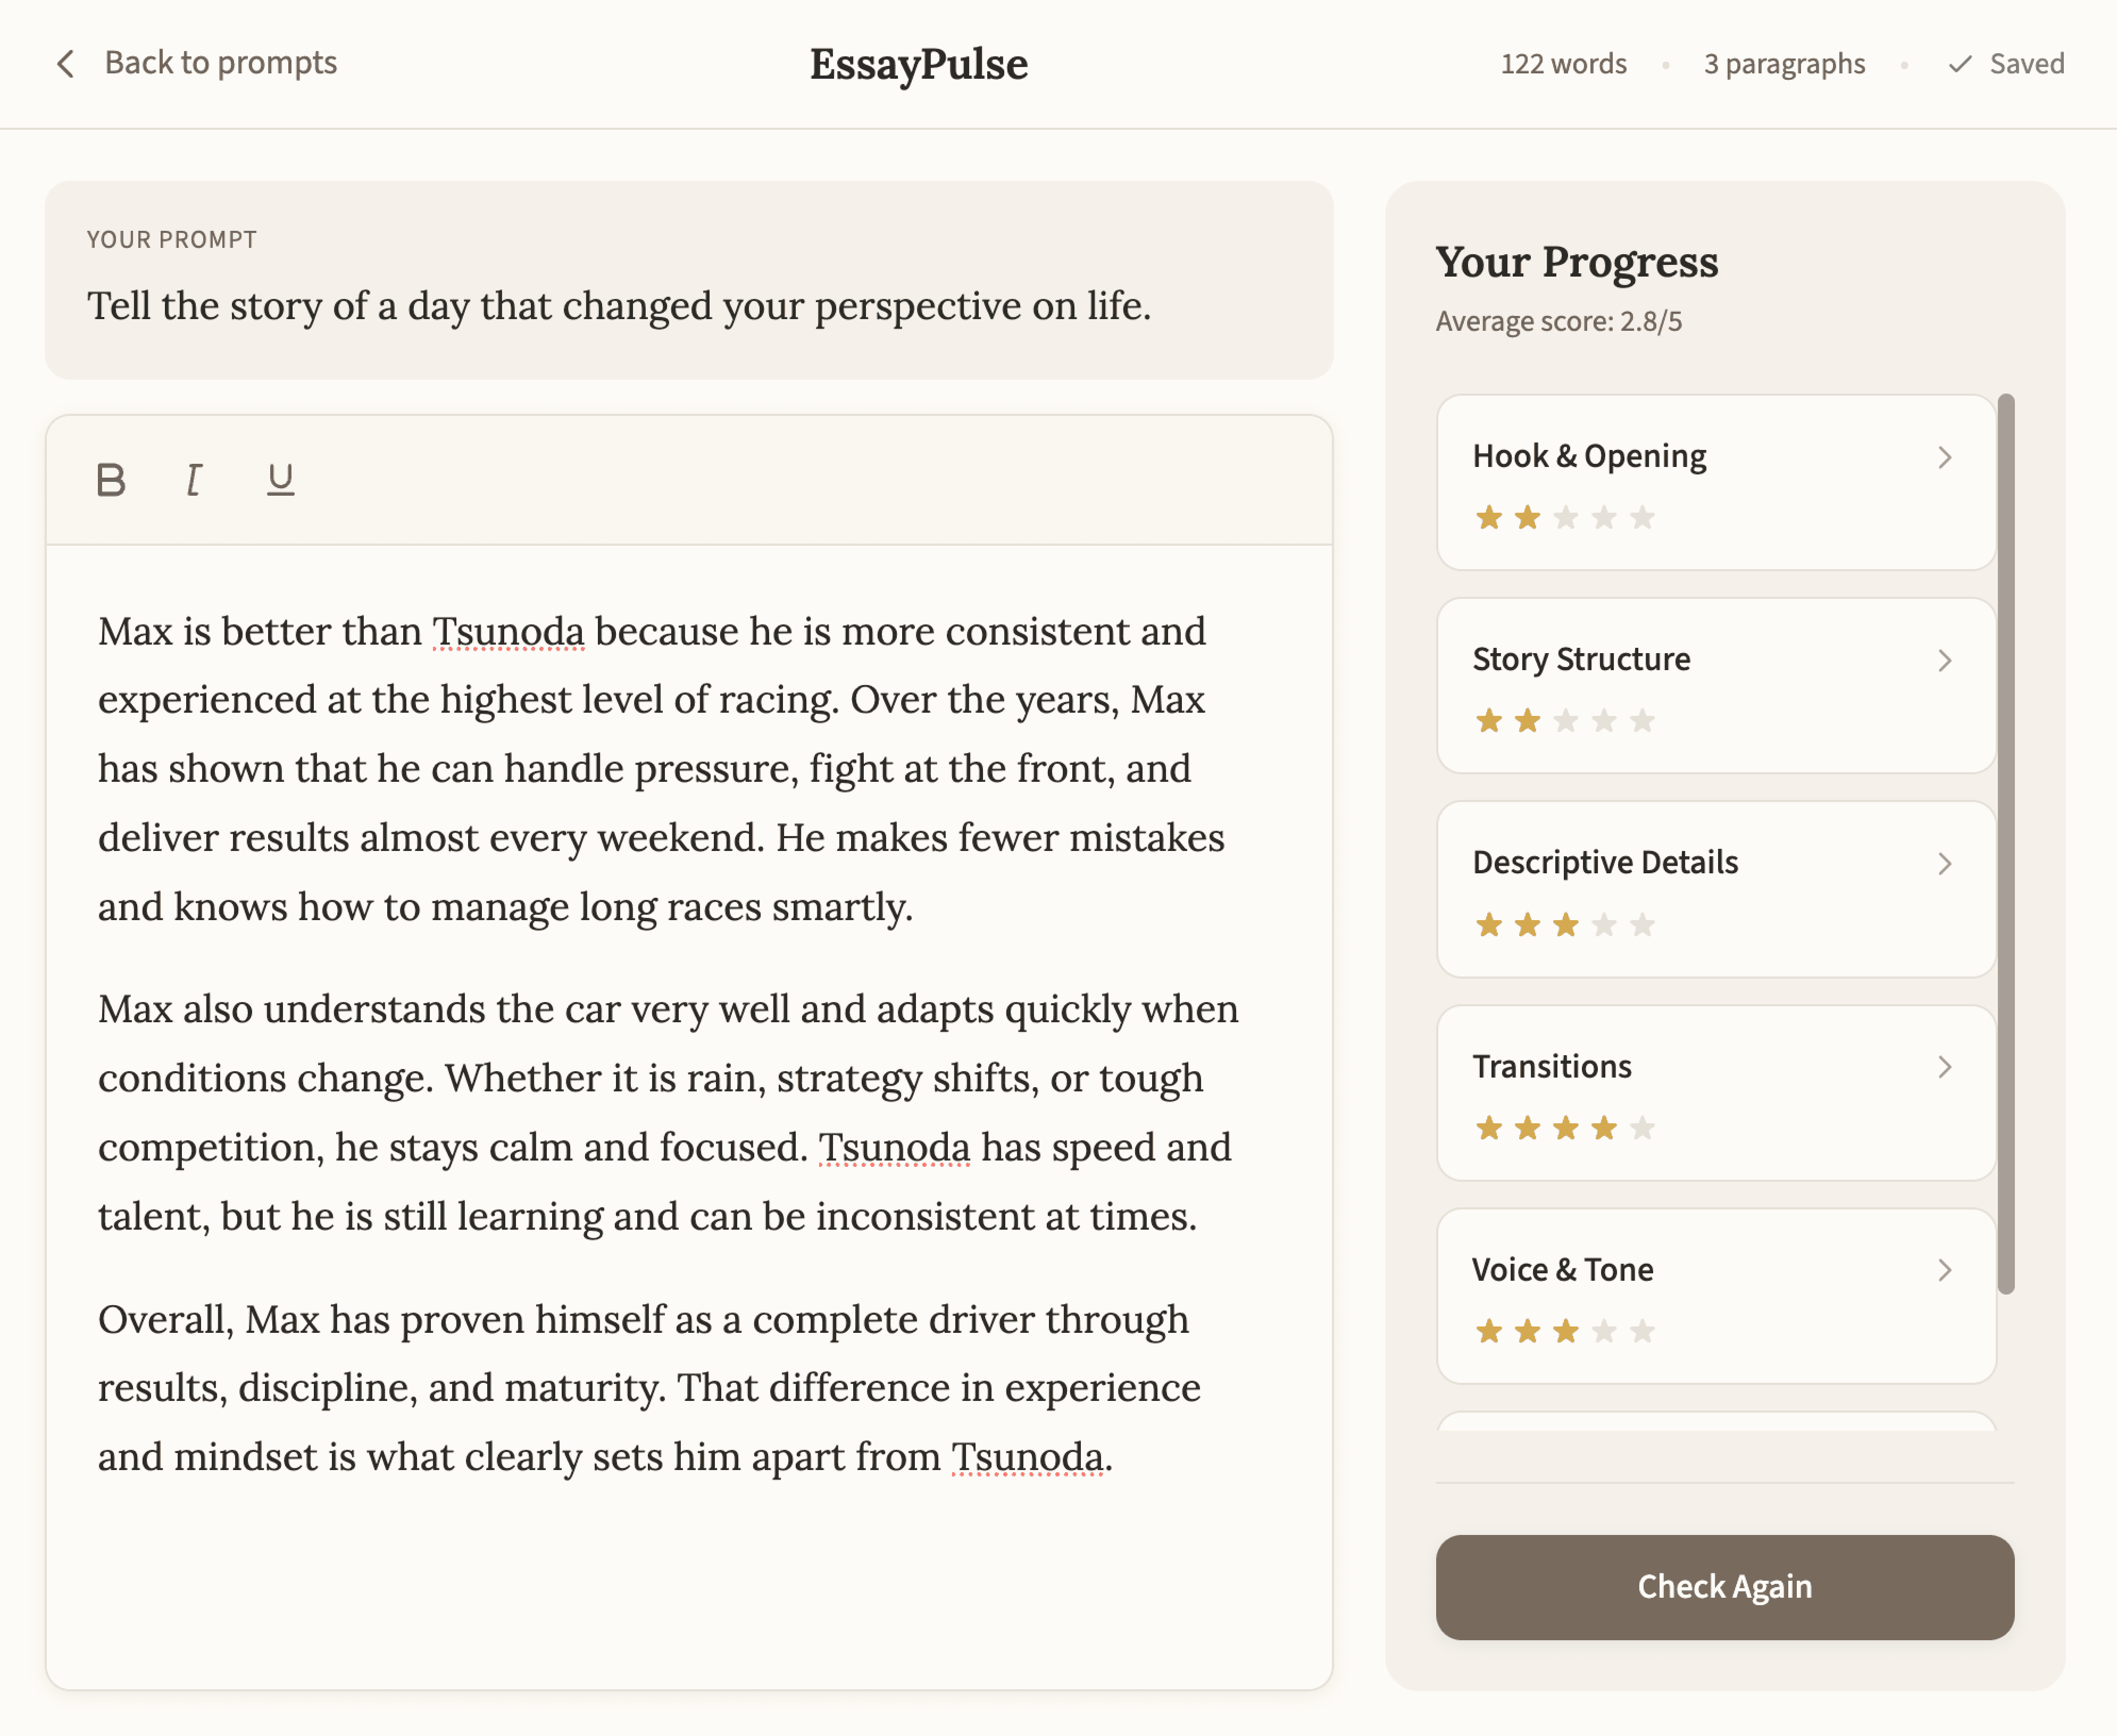Click the back arrow icon
This screenshot has height=1736, width=2117.
pos(66,64)
